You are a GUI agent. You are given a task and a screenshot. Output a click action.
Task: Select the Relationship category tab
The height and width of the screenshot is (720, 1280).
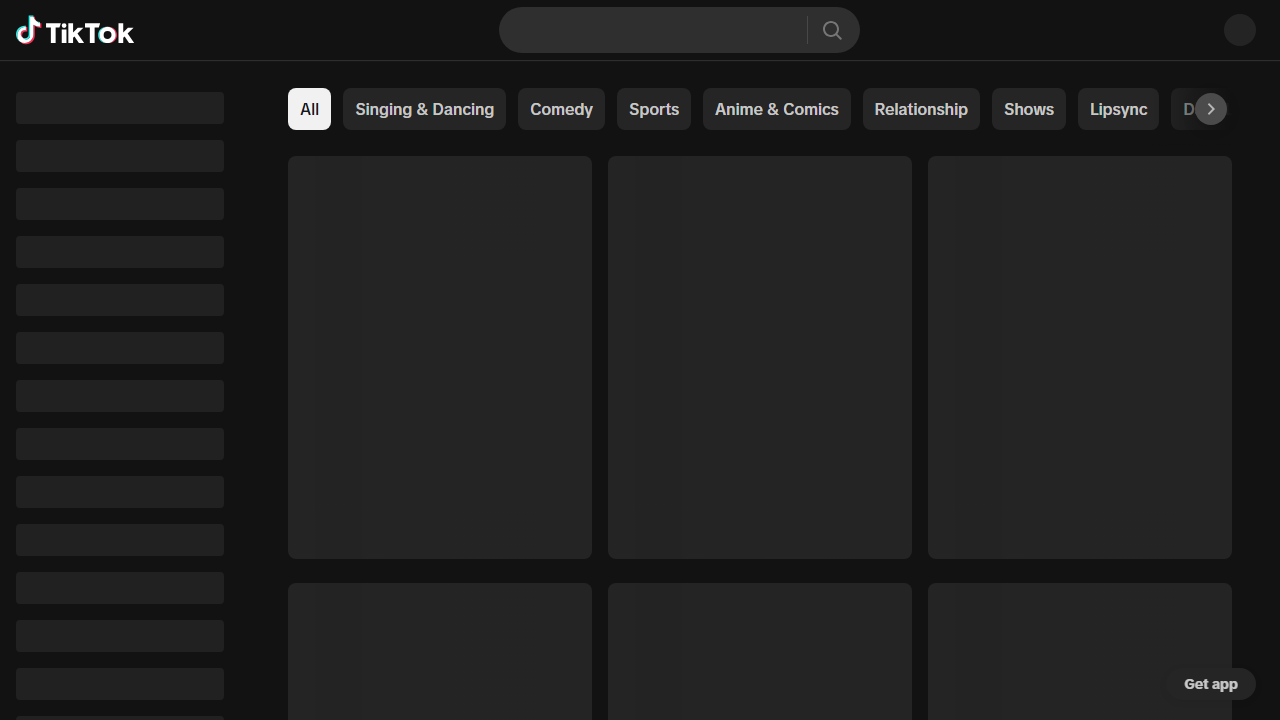tap(921, 109)
